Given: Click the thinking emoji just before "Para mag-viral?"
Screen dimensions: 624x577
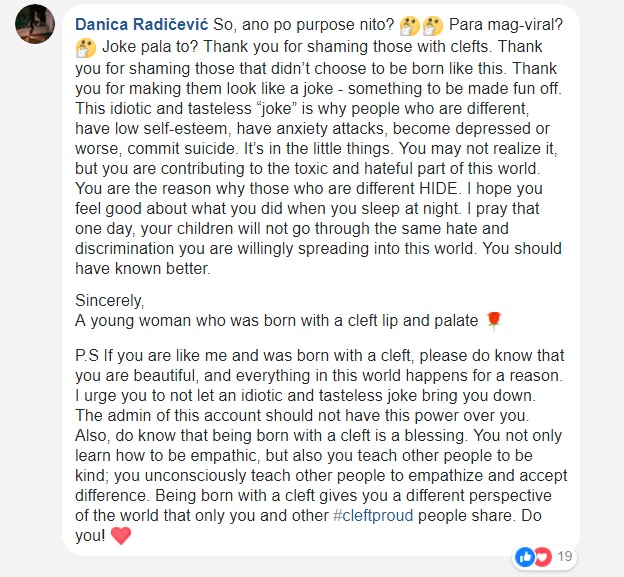Looking at the screenshot, I should point(433,25).
